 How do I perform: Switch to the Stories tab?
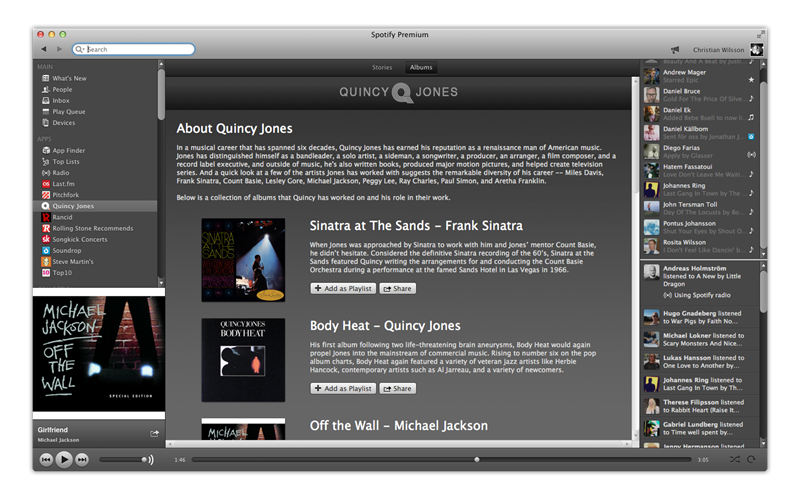[x=382, y=68]
